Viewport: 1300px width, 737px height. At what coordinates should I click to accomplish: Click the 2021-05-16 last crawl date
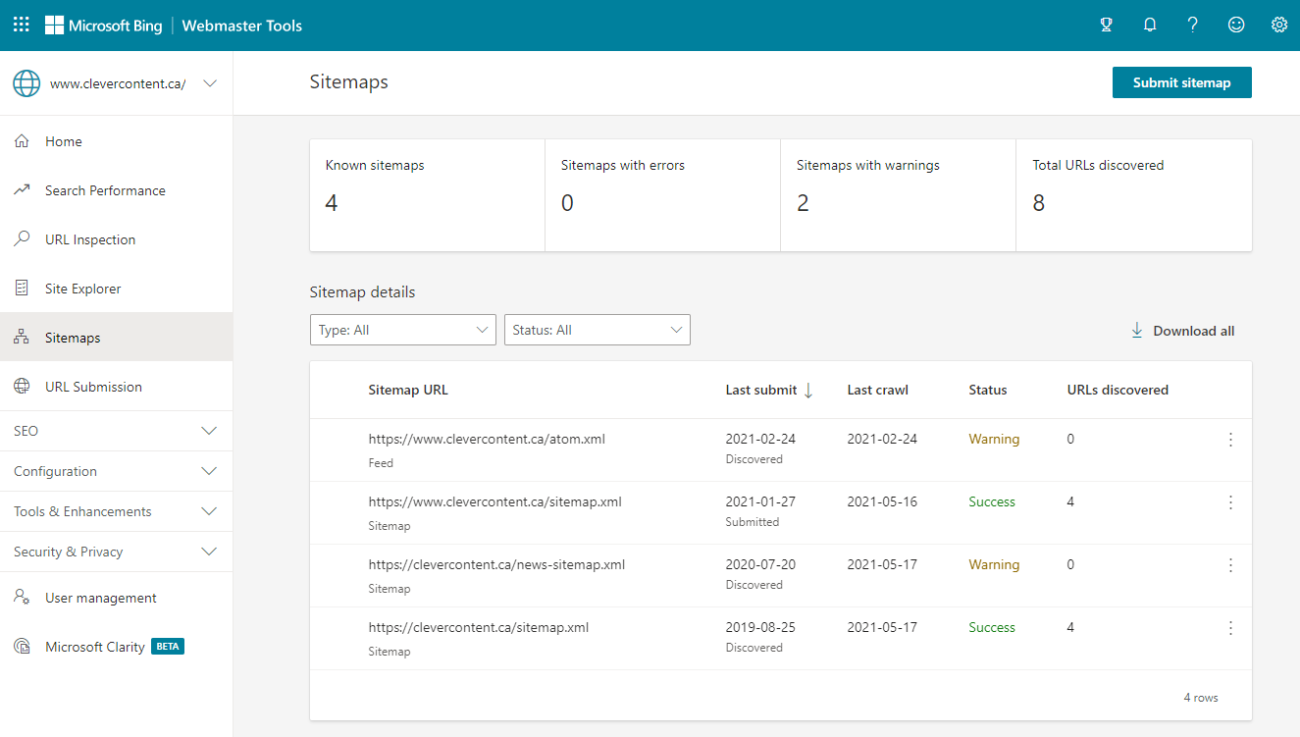(882, 502)
